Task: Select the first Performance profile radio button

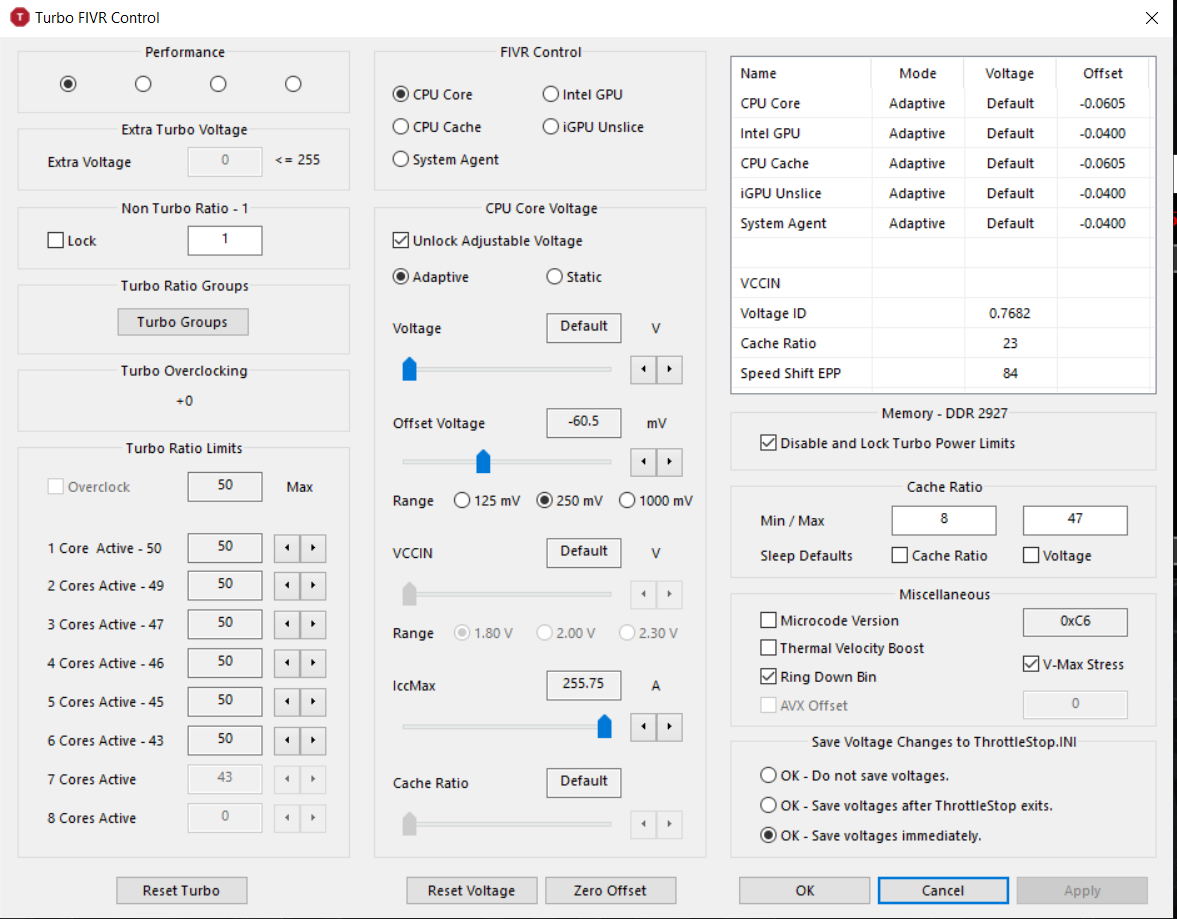Action: (68, 83)
